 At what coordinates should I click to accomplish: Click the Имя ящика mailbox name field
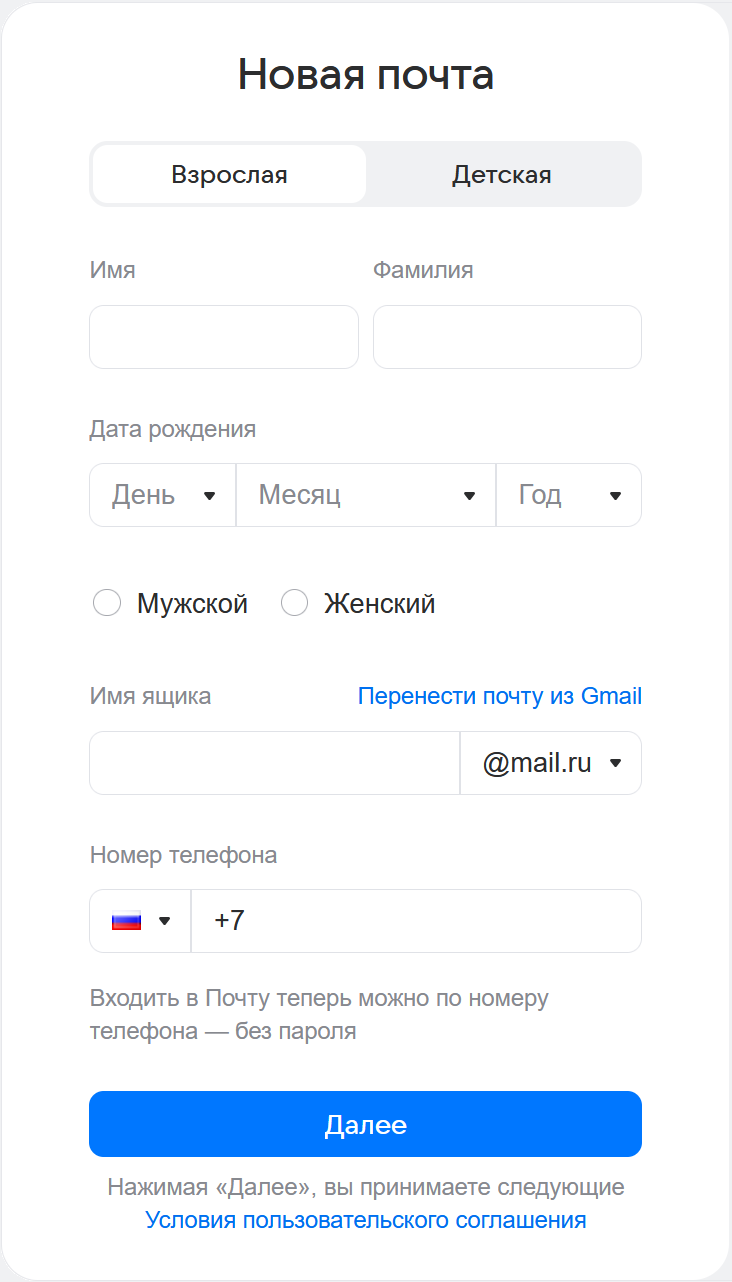pos(275,763)
